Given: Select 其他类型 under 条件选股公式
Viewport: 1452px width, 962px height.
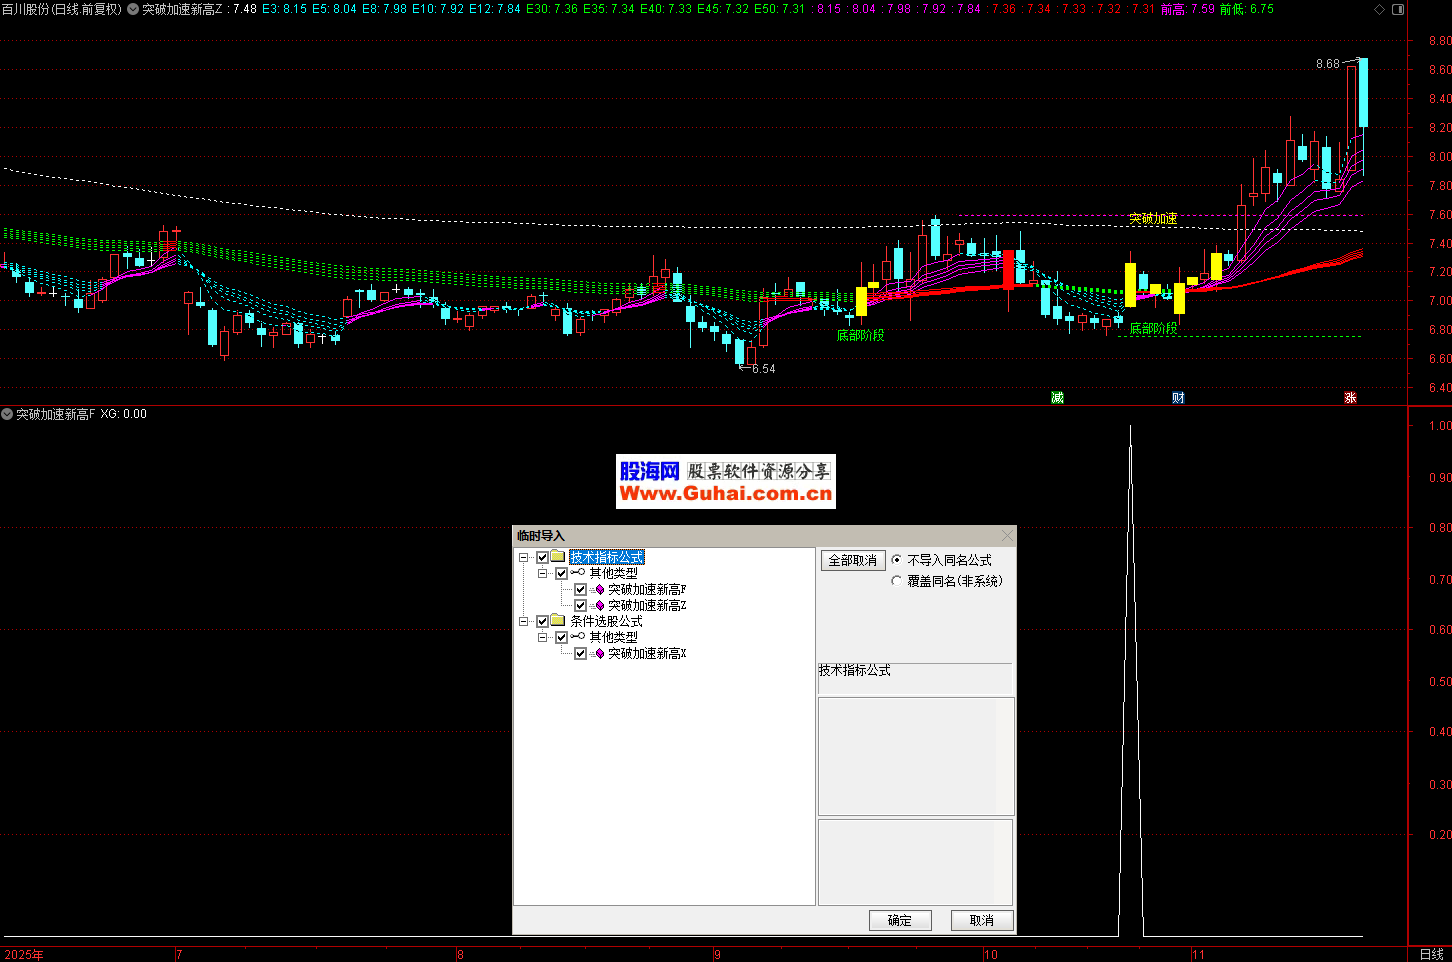Looking at the screenshot, I should pyautogui.click(x=613, y=637).
